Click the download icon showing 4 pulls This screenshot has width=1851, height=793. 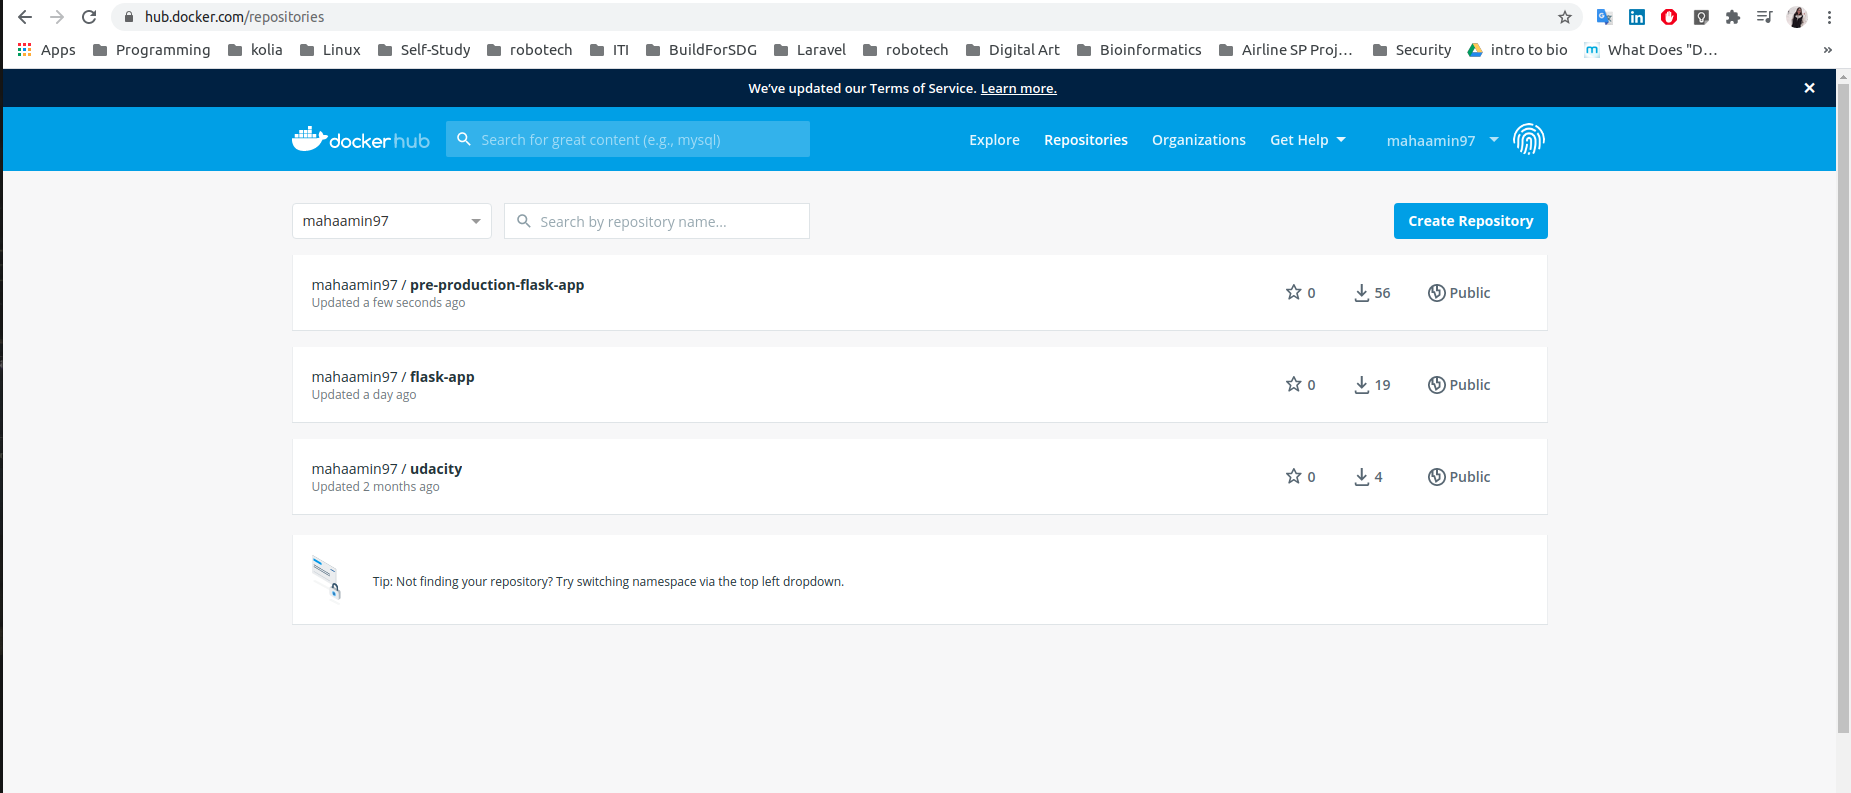pyautogui.click(x=1361, y=476)
